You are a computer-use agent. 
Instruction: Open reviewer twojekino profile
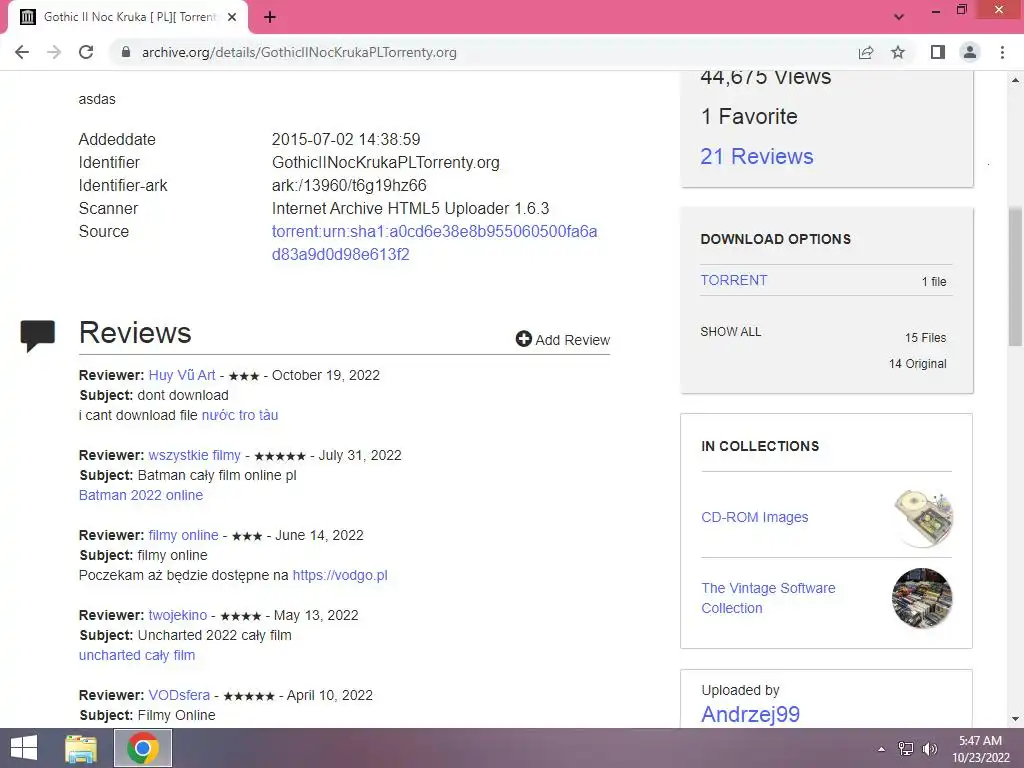click(x=177, y=615)
